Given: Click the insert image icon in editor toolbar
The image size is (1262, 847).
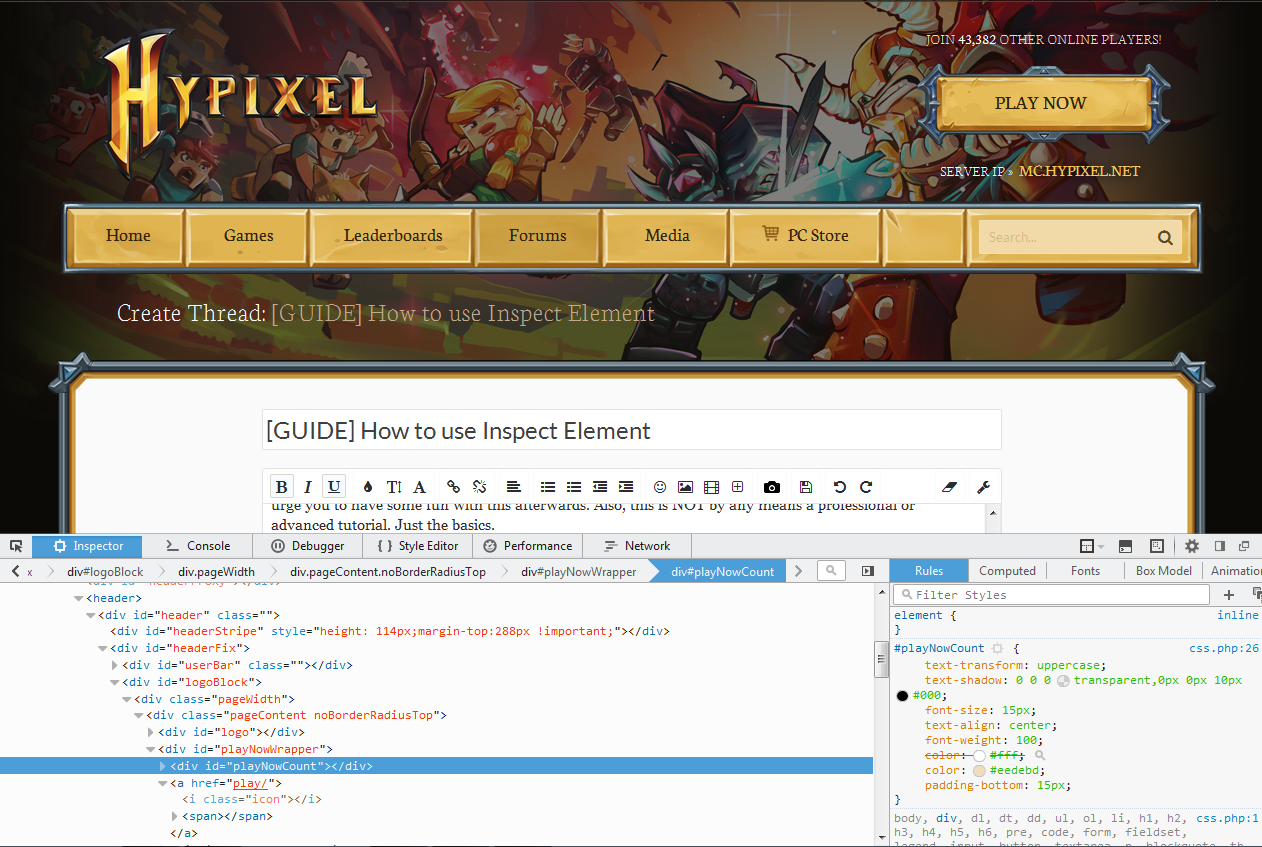Looking at the screenshot, I should 685,487.
